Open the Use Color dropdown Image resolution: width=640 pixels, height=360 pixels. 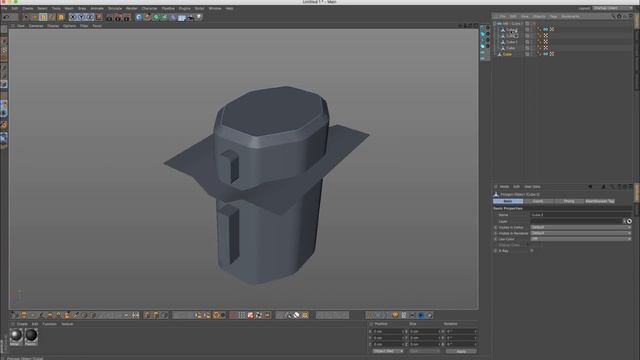pos(581,239)
